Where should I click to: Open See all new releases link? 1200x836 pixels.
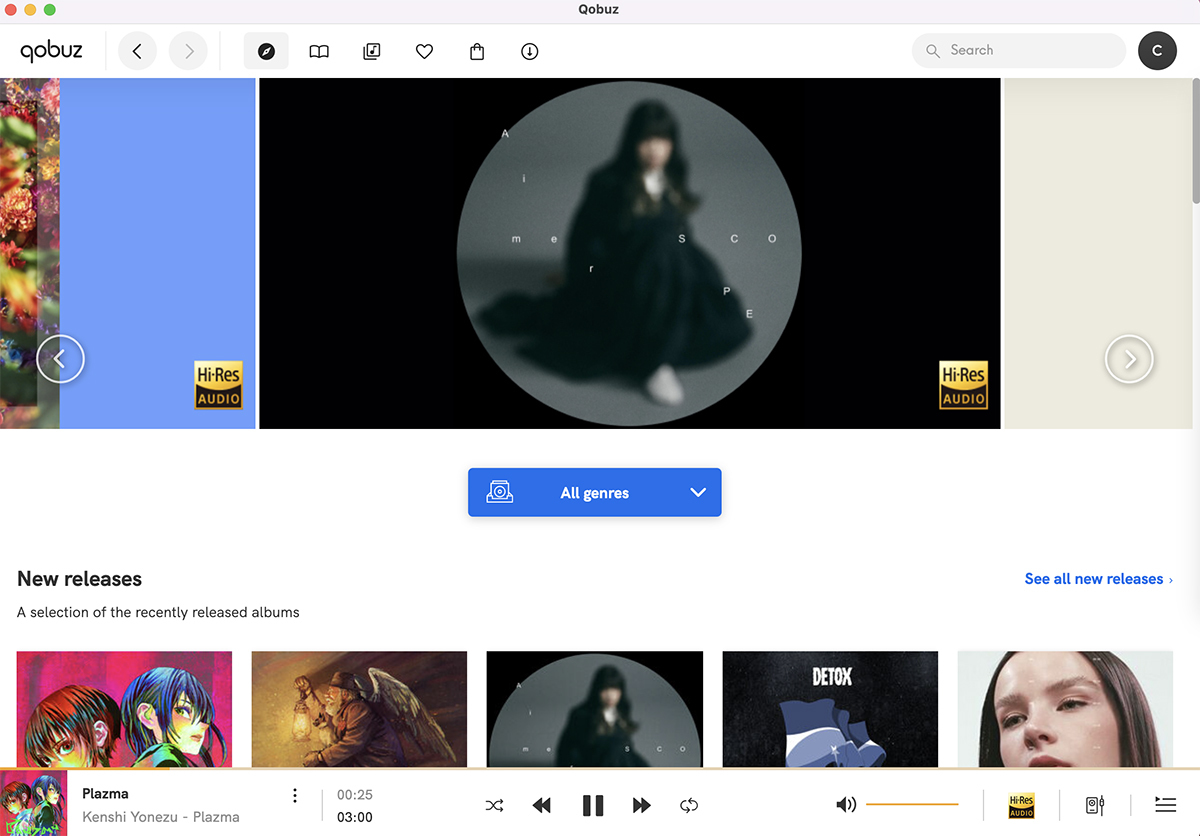(1098, 579)
